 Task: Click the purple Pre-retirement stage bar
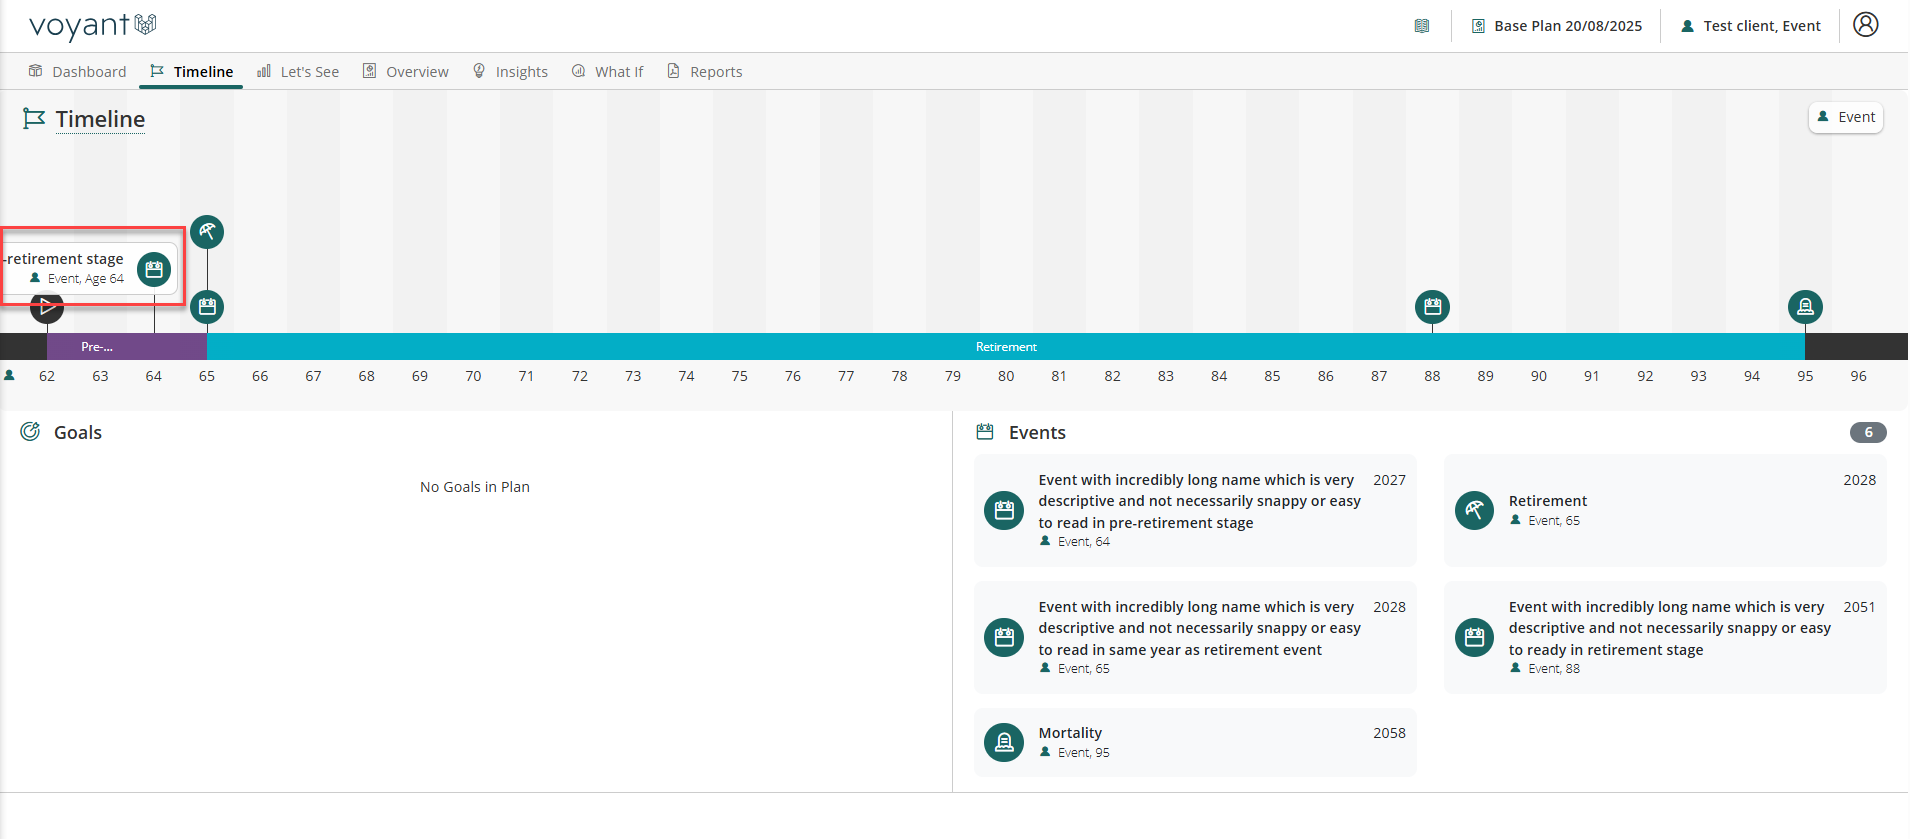click(127, 347)
